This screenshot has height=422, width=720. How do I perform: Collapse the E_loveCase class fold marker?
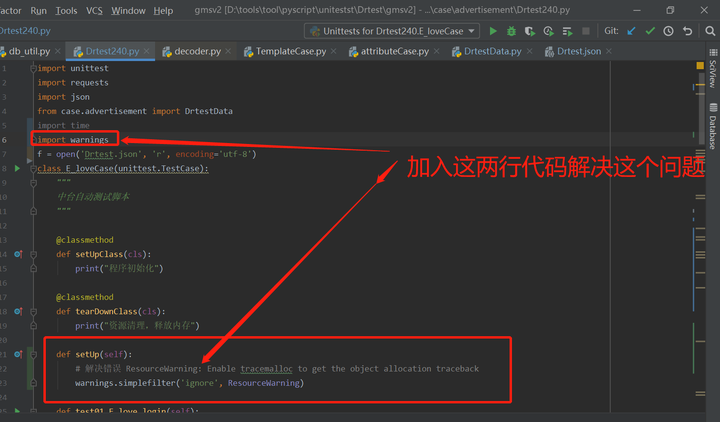[x=33, y=169]
